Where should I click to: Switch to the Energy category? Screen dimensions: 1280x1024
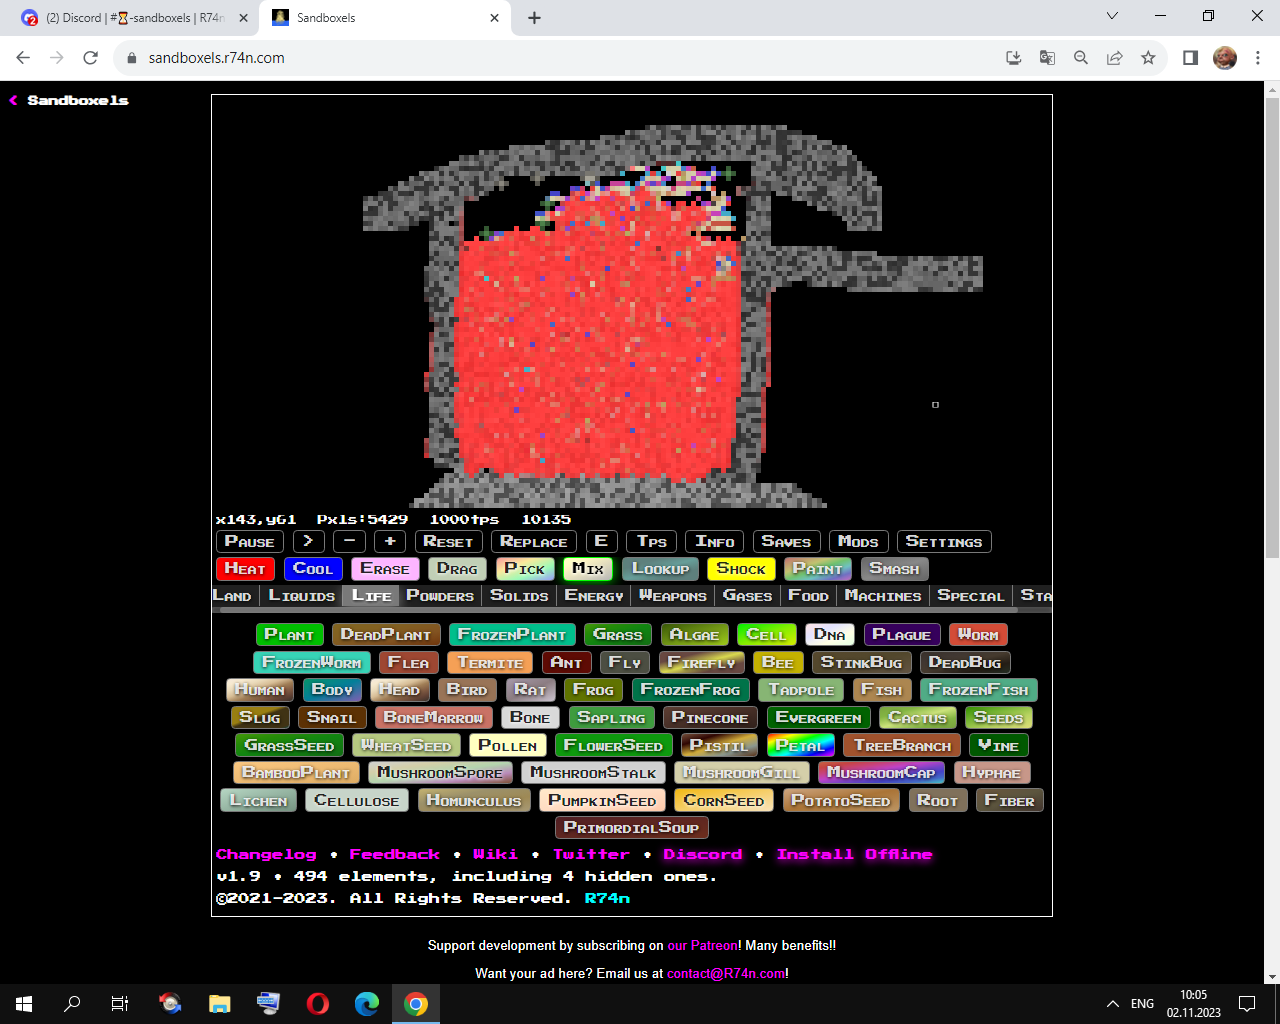pyautogui.click(x=594, y=596)
